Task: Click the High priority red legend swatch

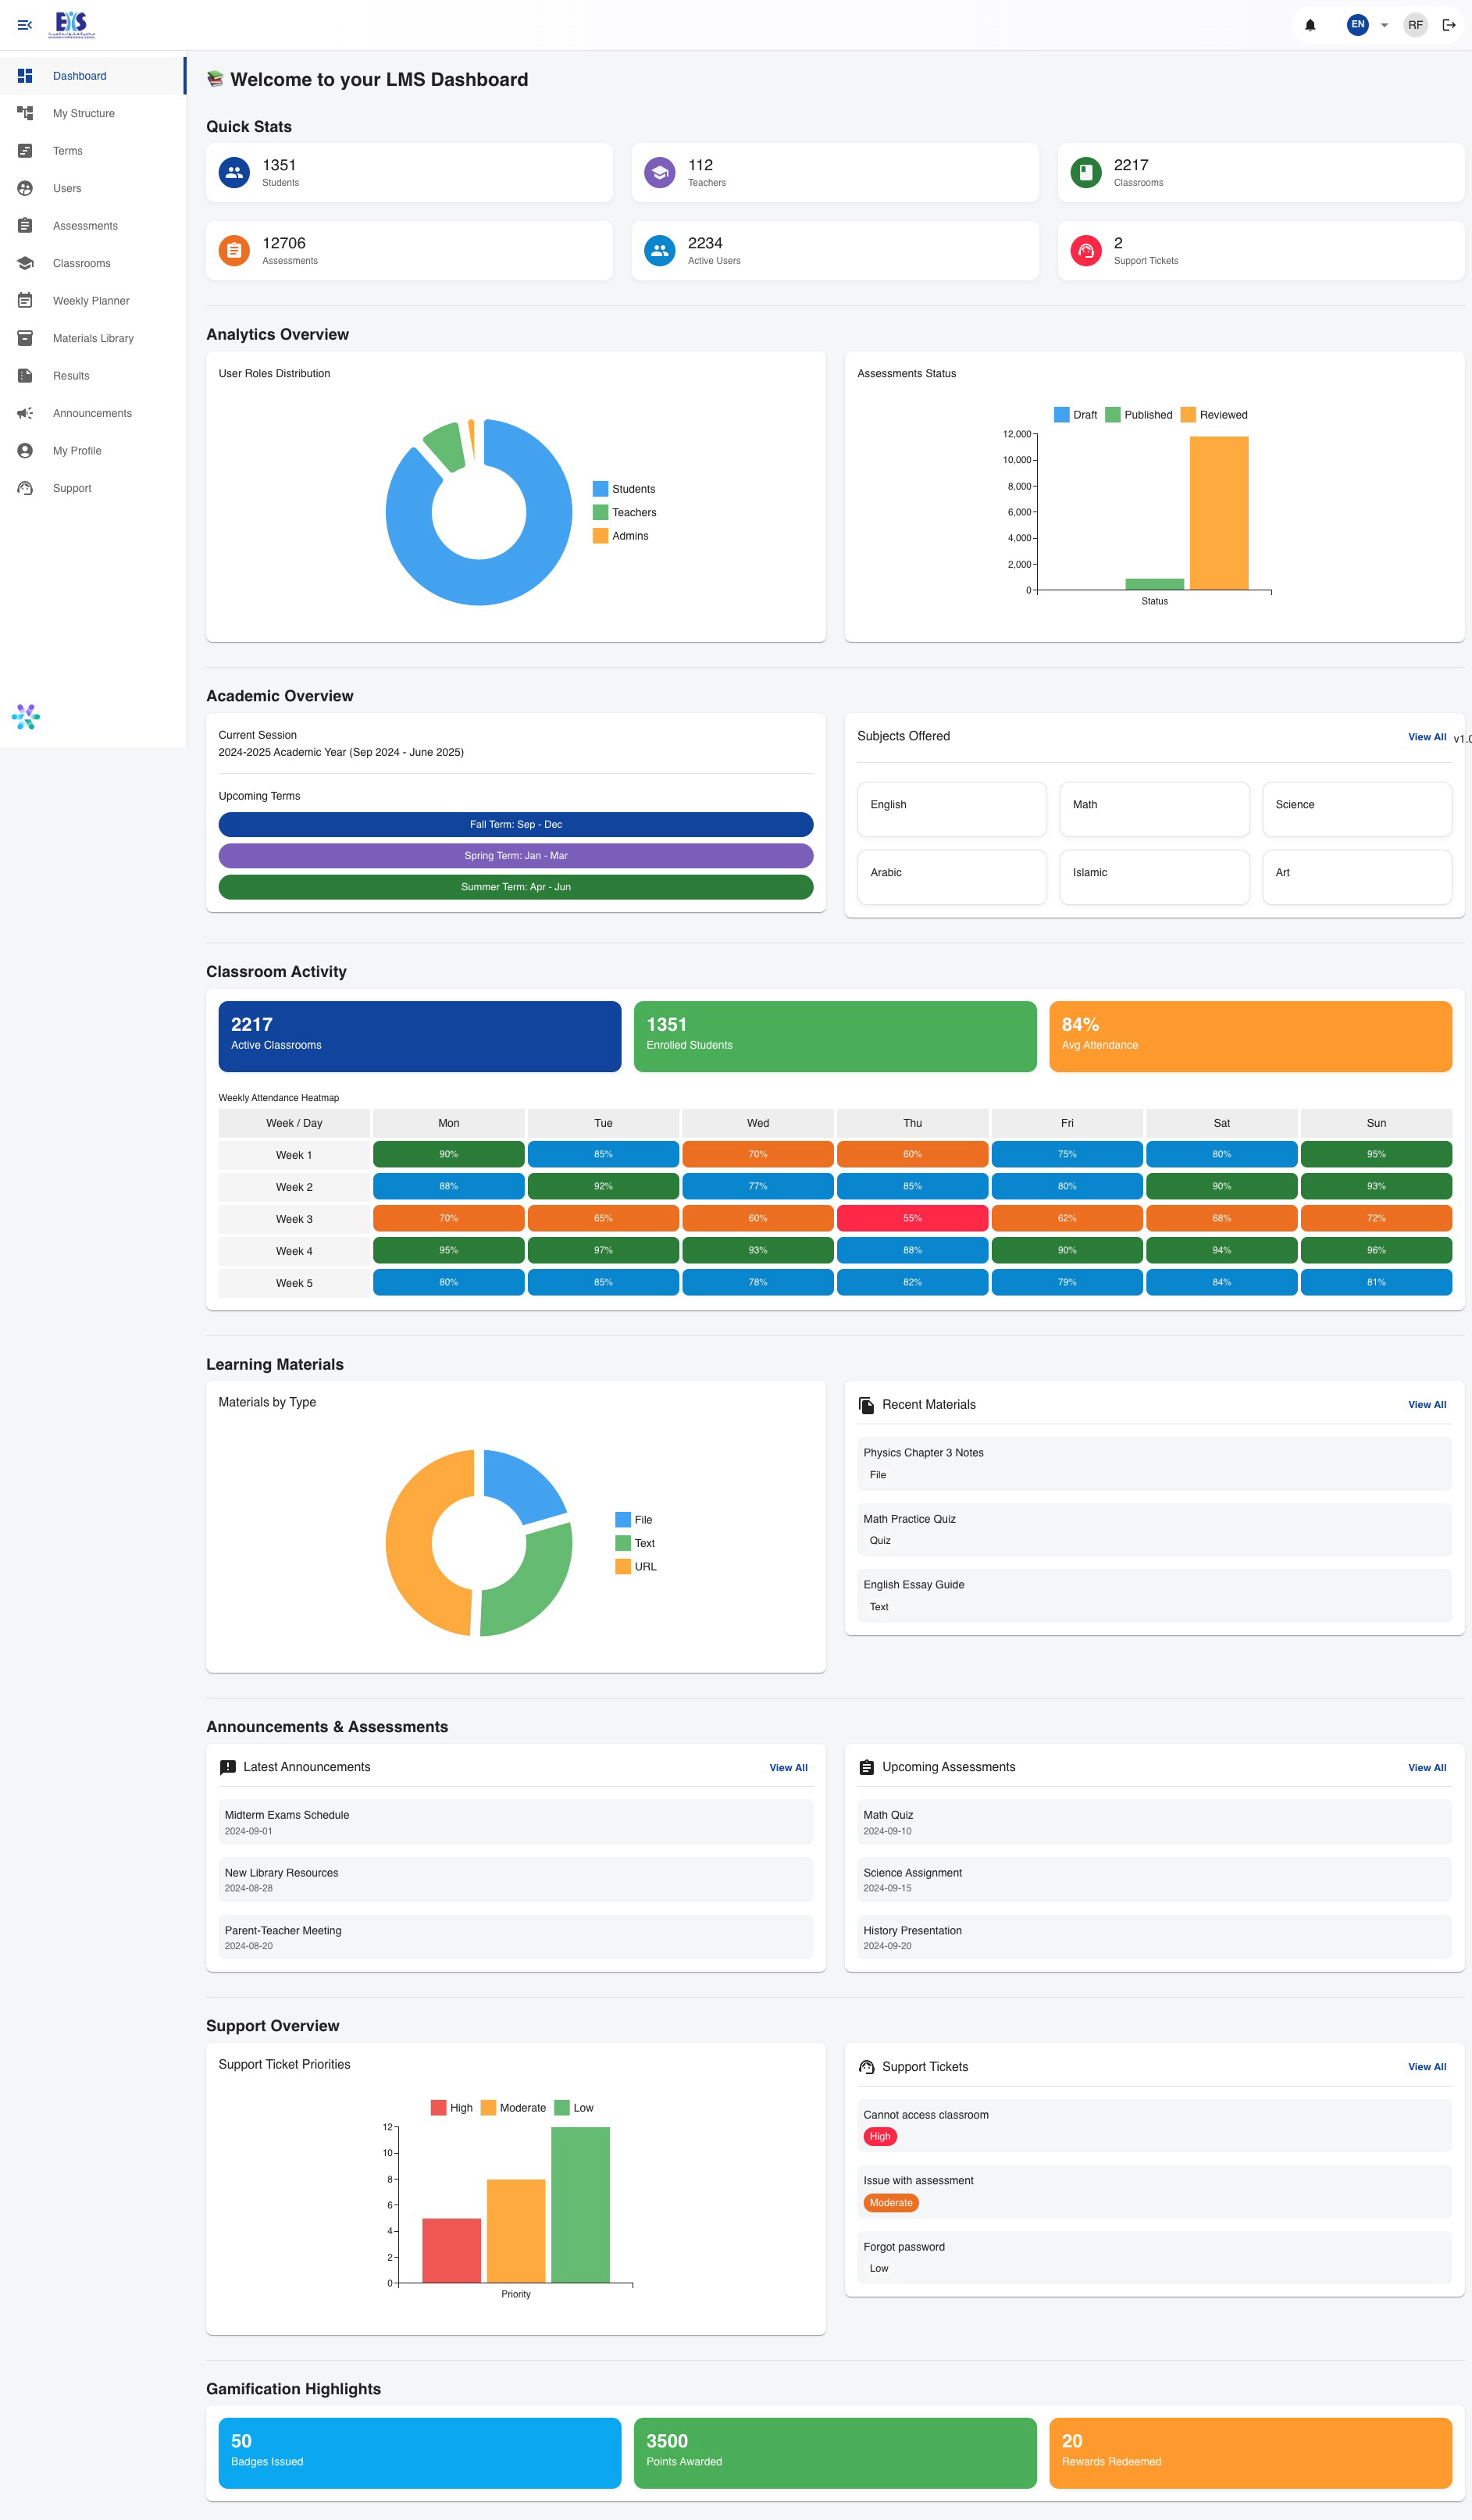Action: pos(438,2107)
